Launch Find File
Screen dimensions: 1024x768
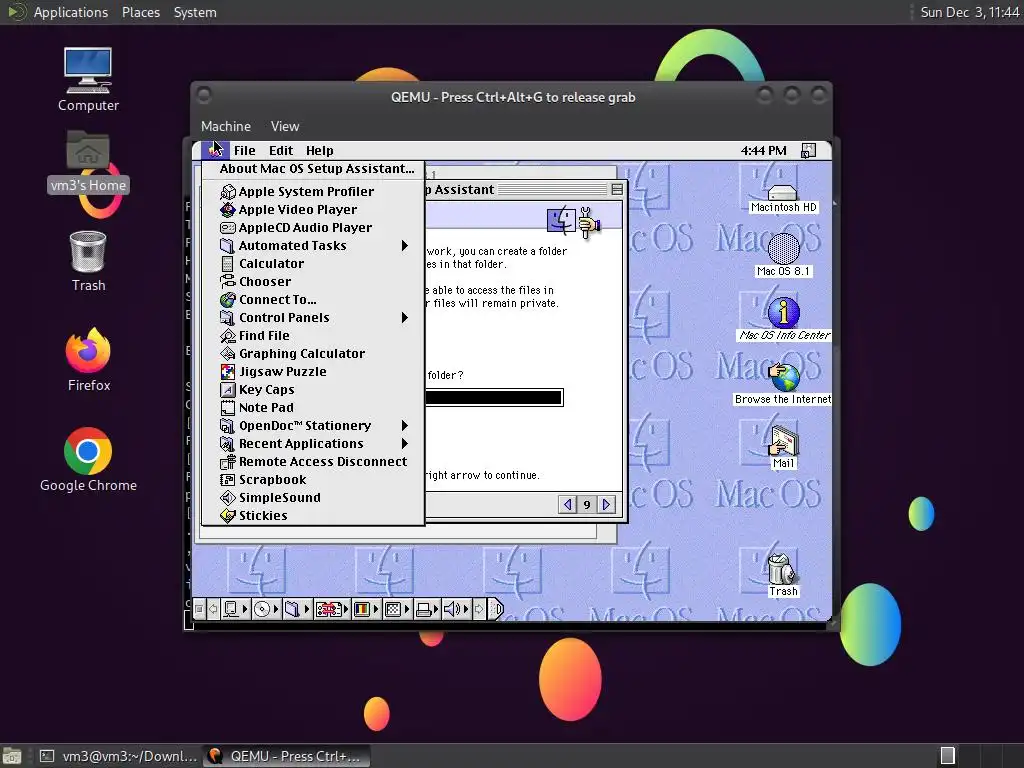(313, 335)
